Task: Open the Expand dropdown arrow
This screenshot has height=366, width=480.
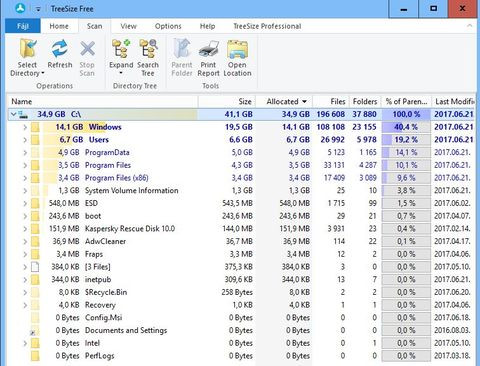Action: coord(121,73)
